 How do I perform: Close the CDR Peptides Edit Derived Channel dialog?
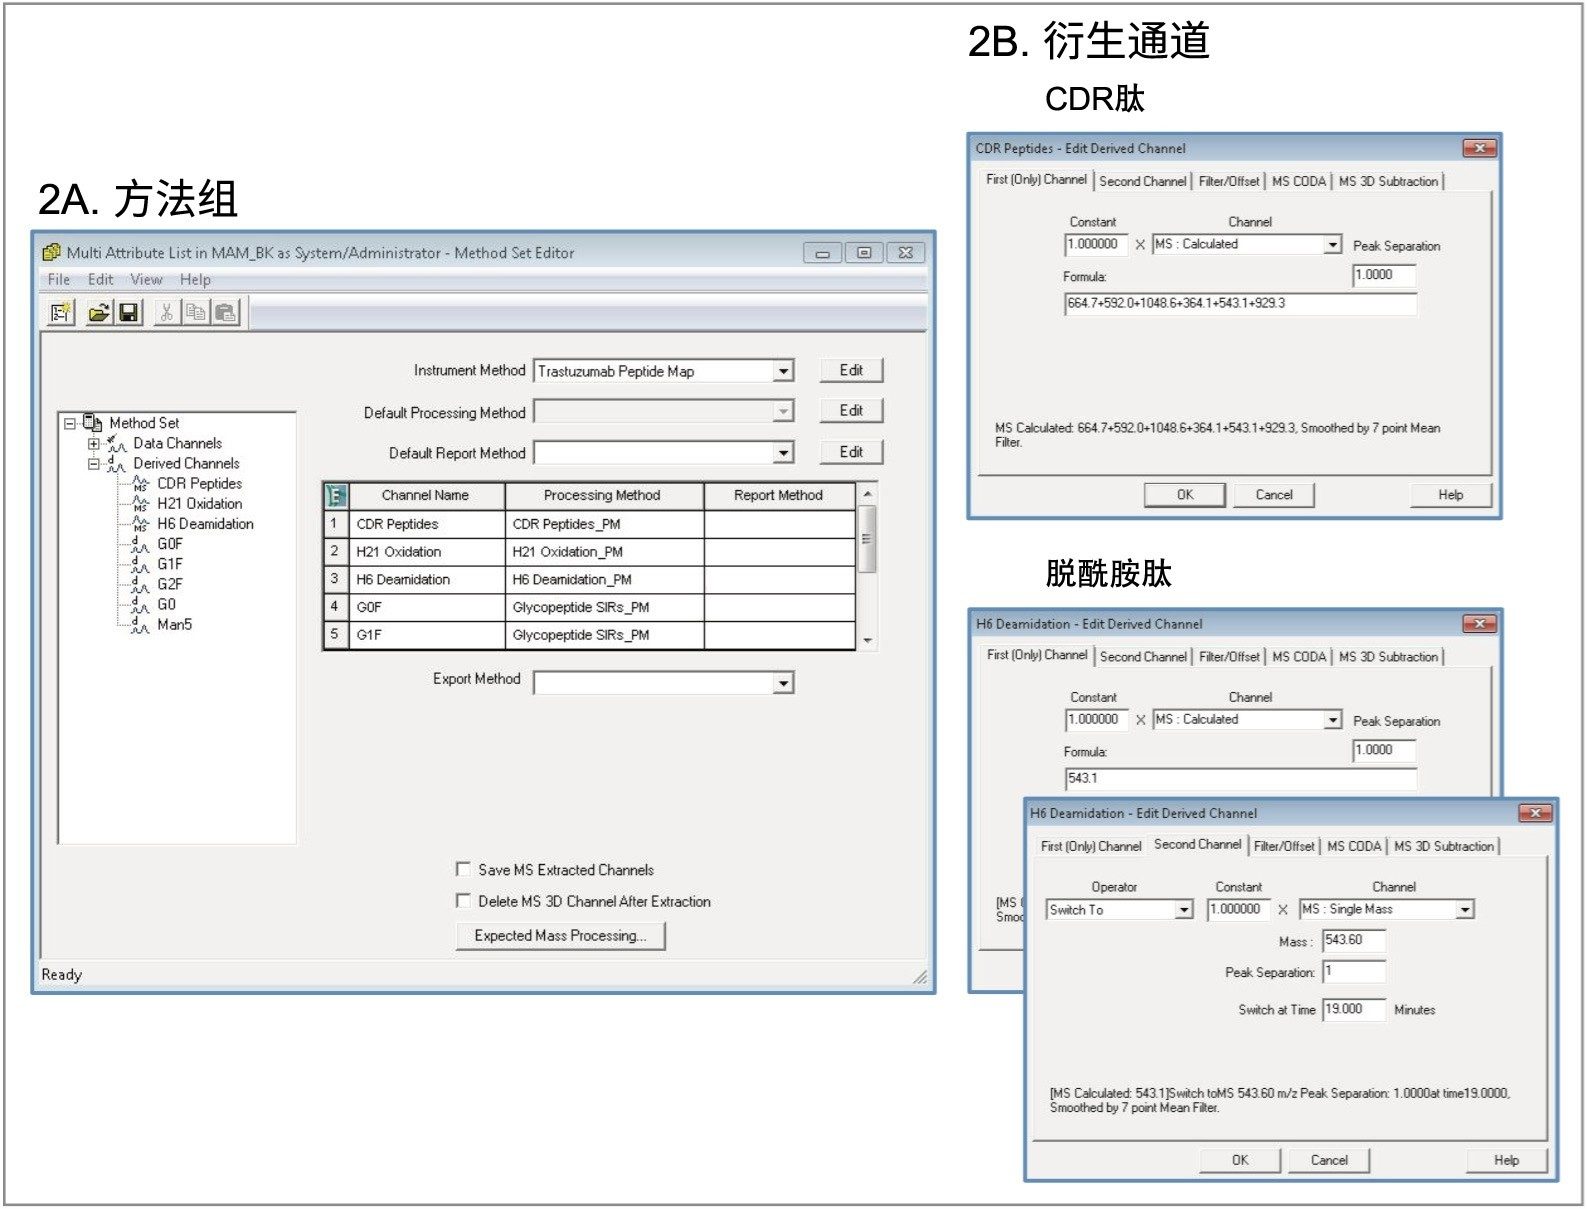click(x=1479, y=148)
